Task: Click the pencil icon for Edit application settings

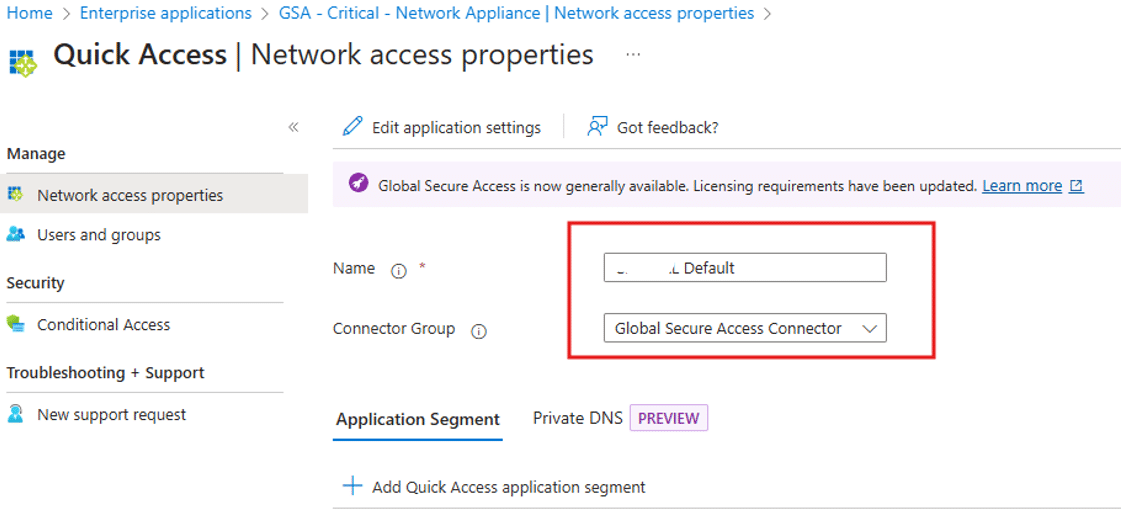Action: tap(352, 127)
